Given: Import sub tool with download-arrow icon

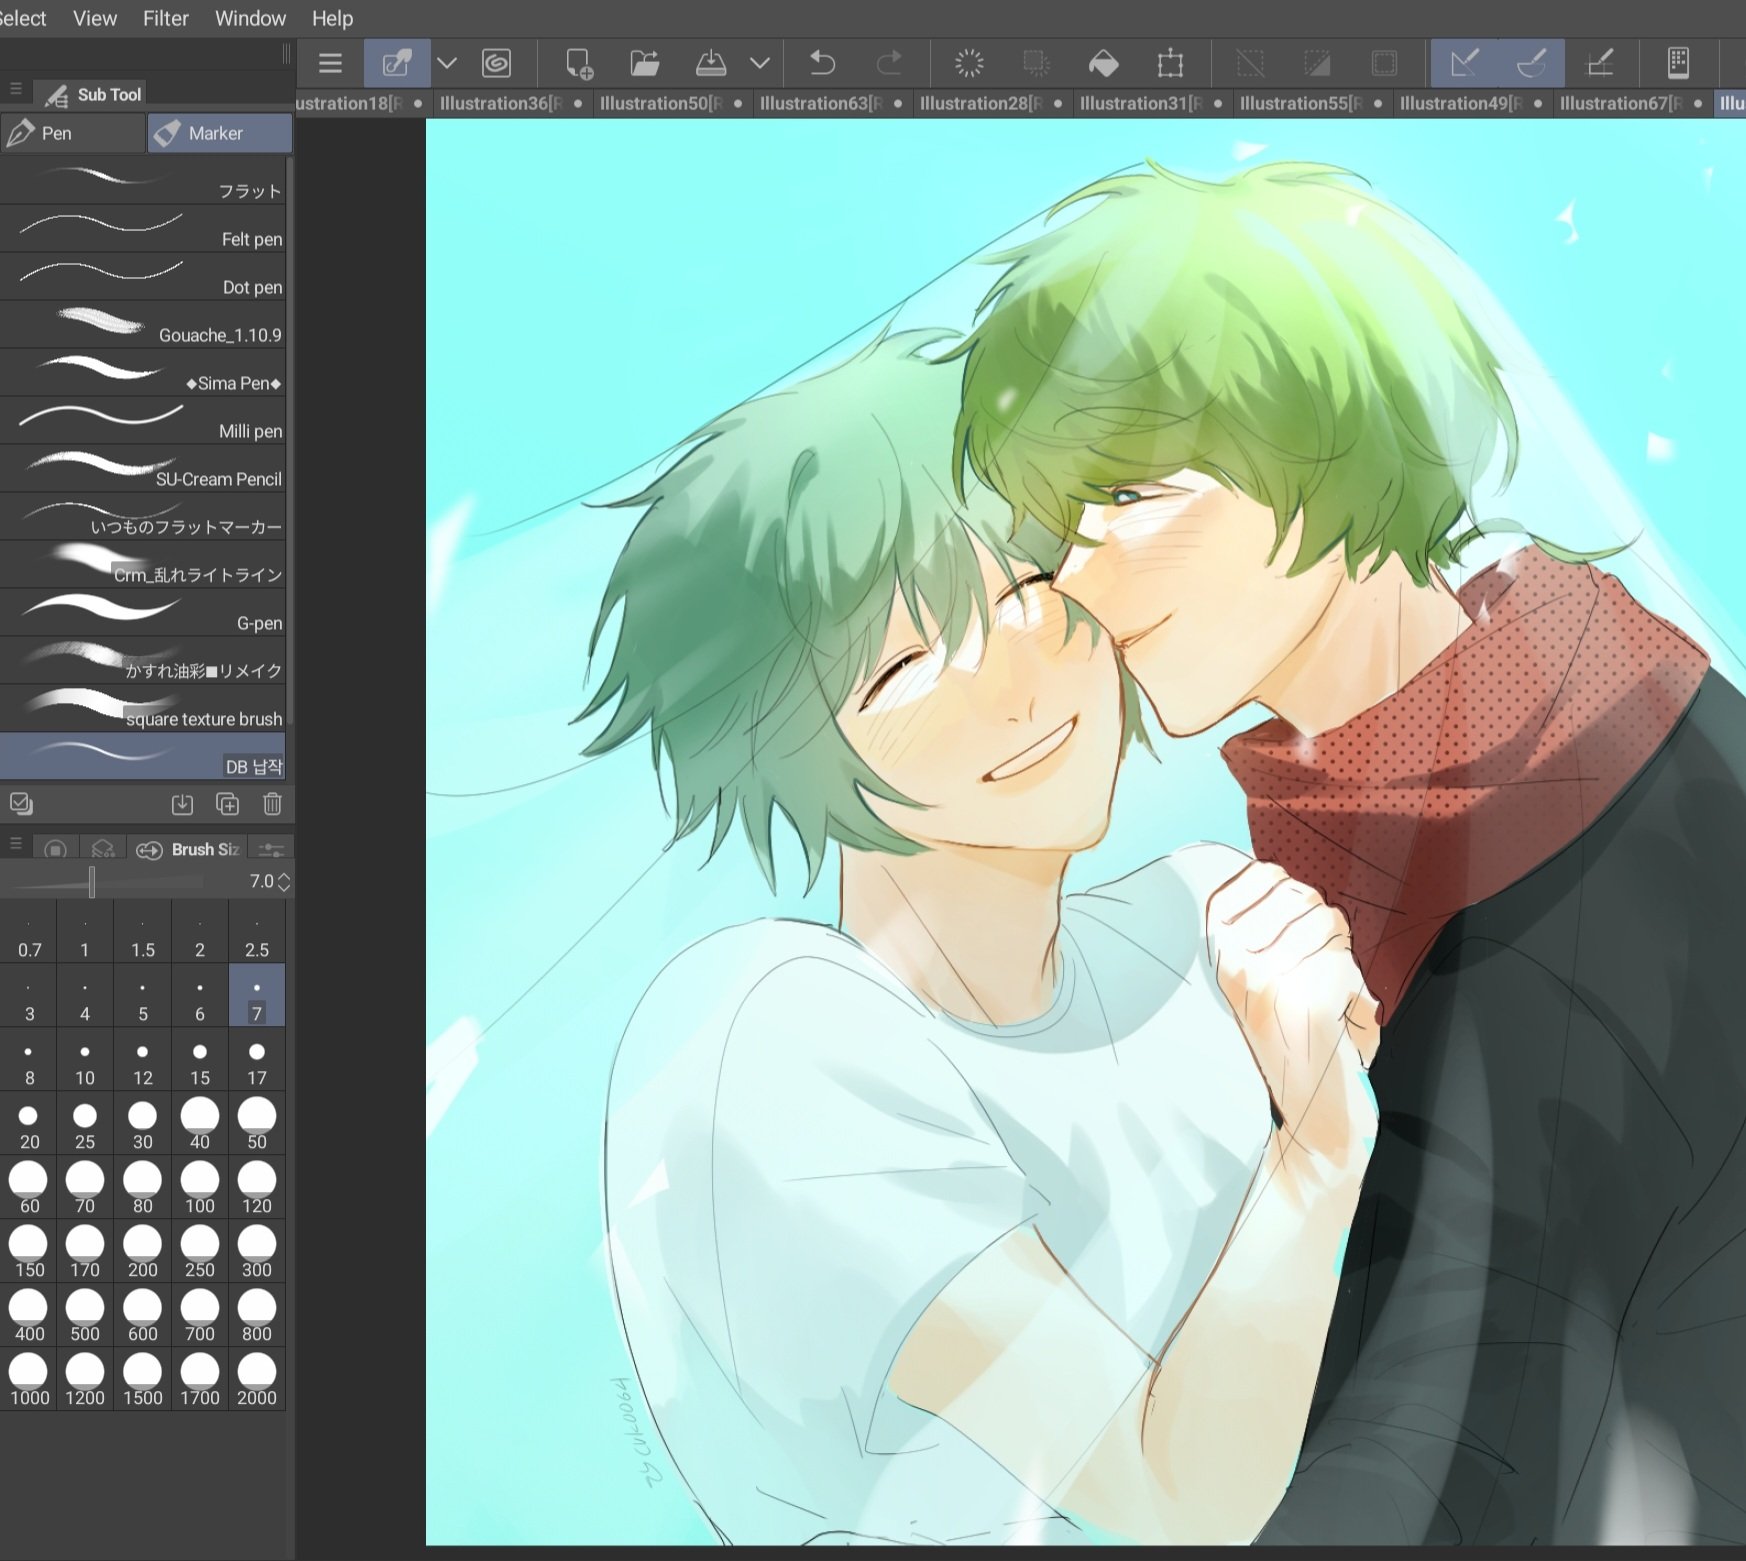Looking at the screenshot, I should [x=182, y=804].
